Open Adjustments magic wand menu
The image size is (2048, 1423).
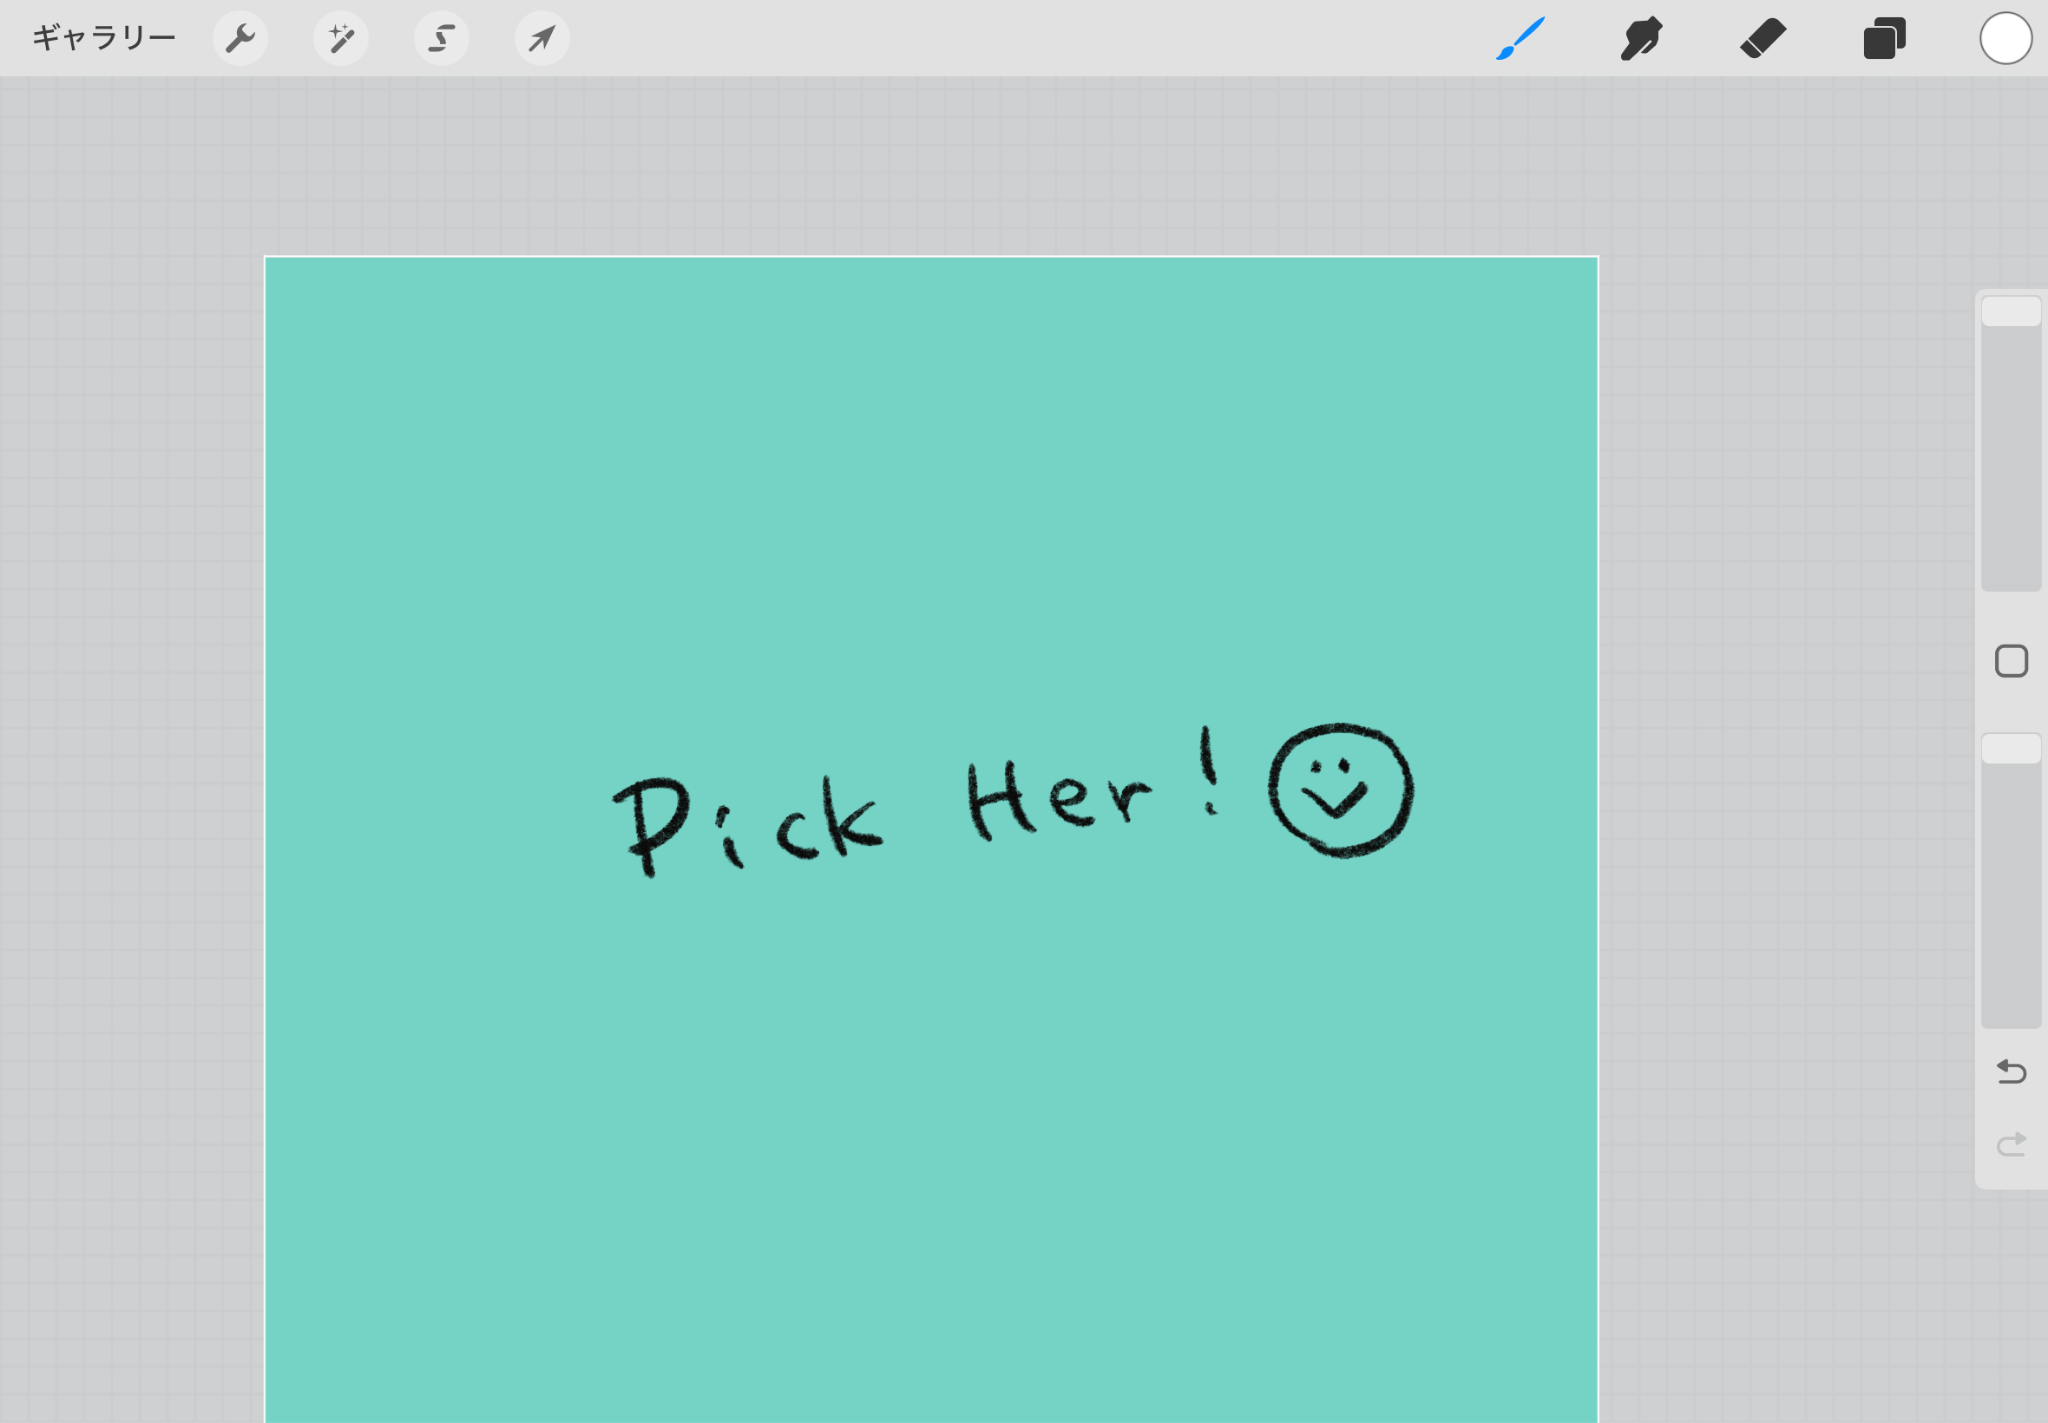(x=341, y=38)
